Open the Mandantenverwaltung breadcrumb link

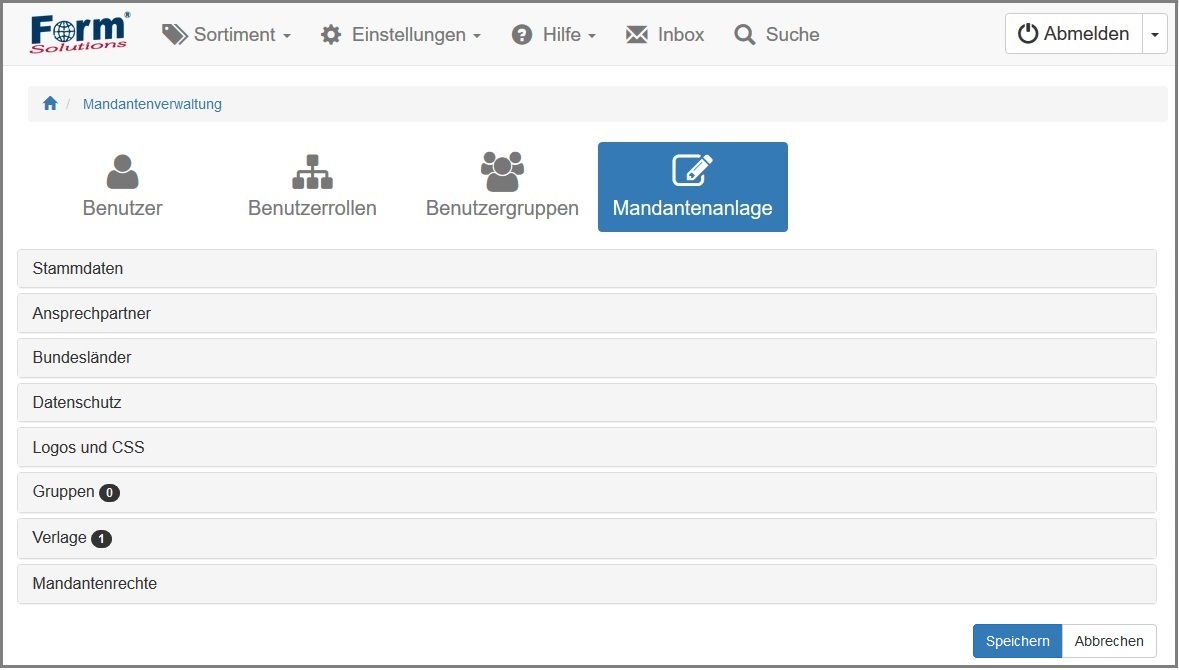click(x=152, y=104)
